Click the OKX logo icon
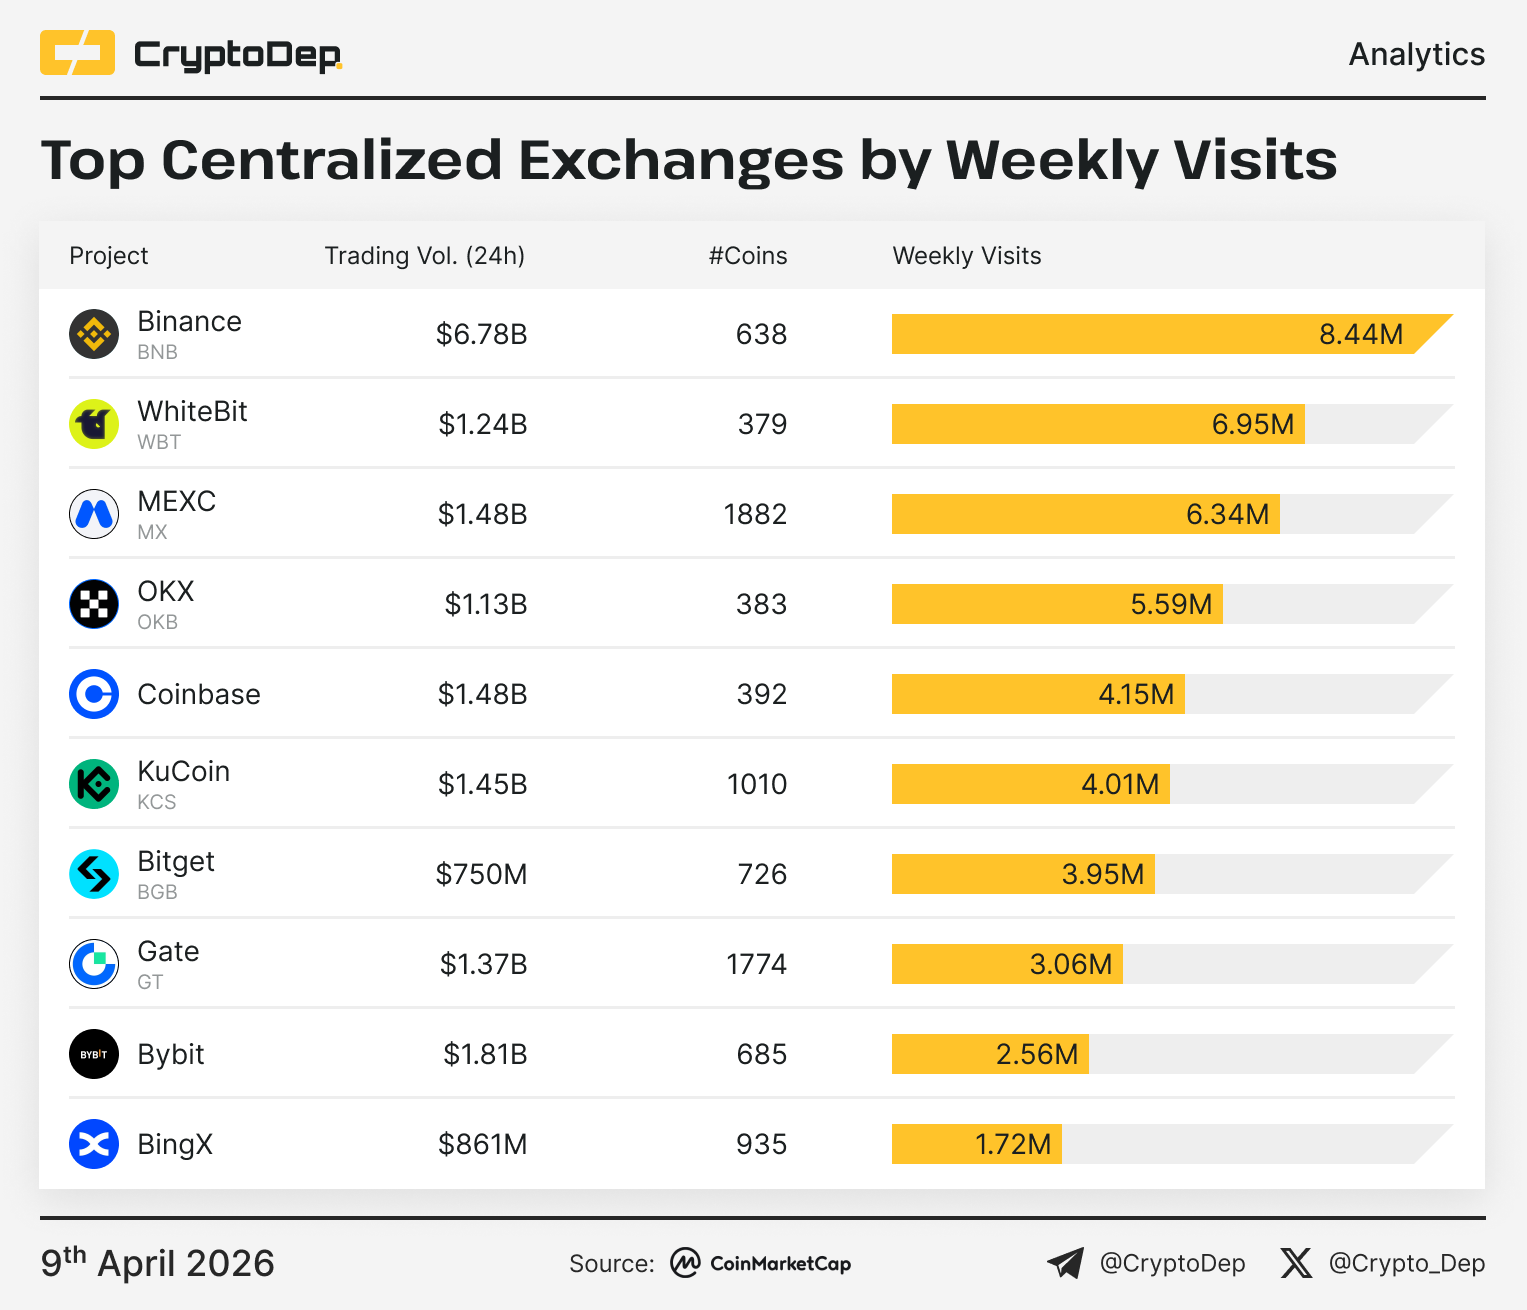 tap(94, 604)
